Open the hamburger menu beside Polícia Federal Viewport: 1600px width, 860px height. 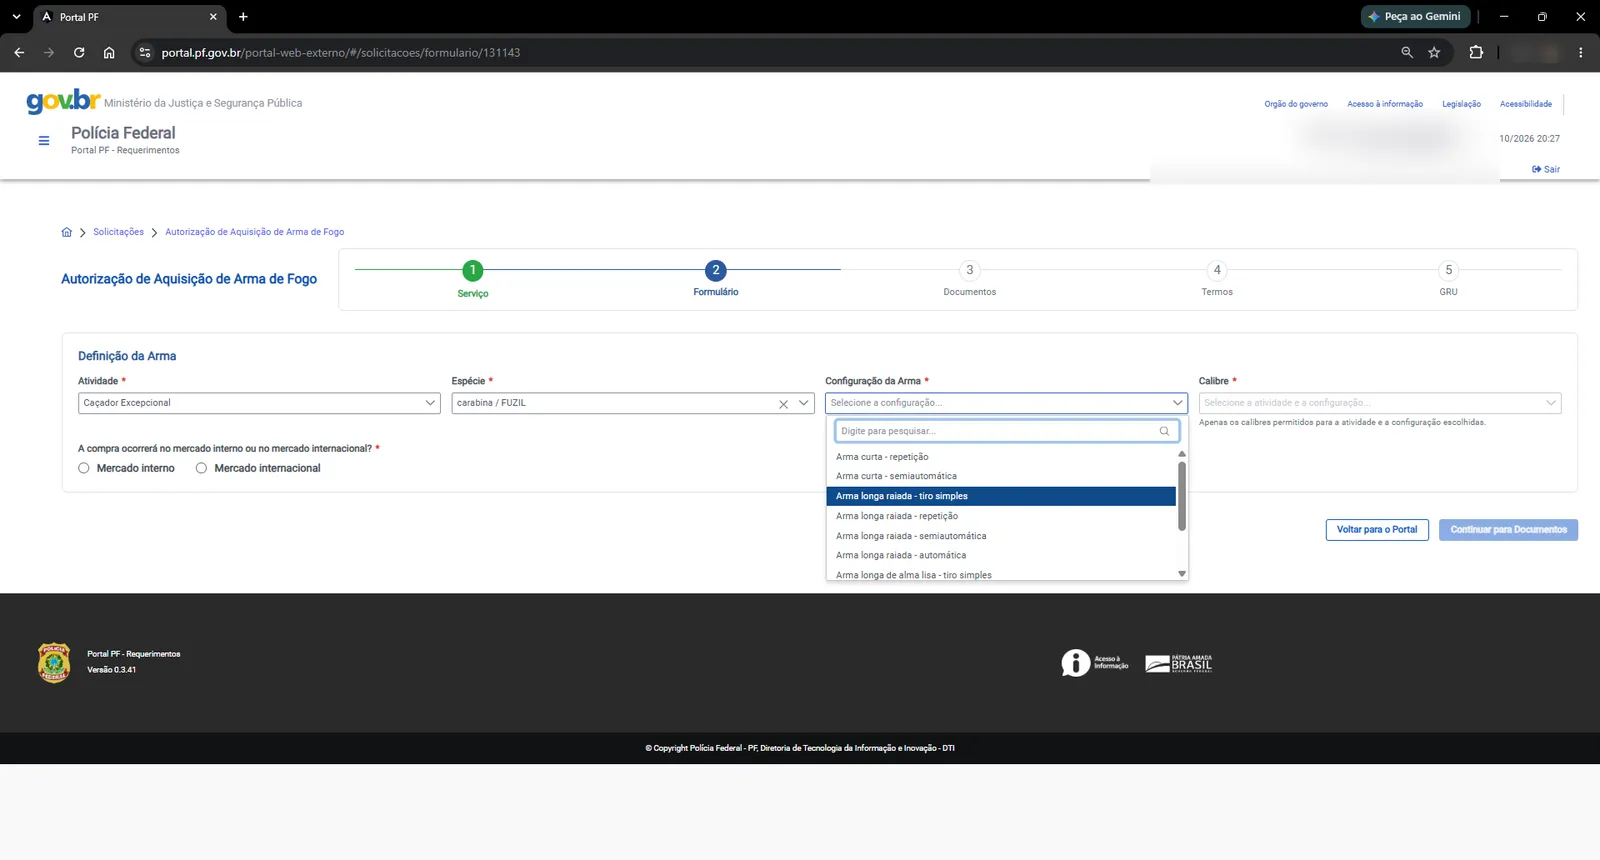click(x=44, y=141)
